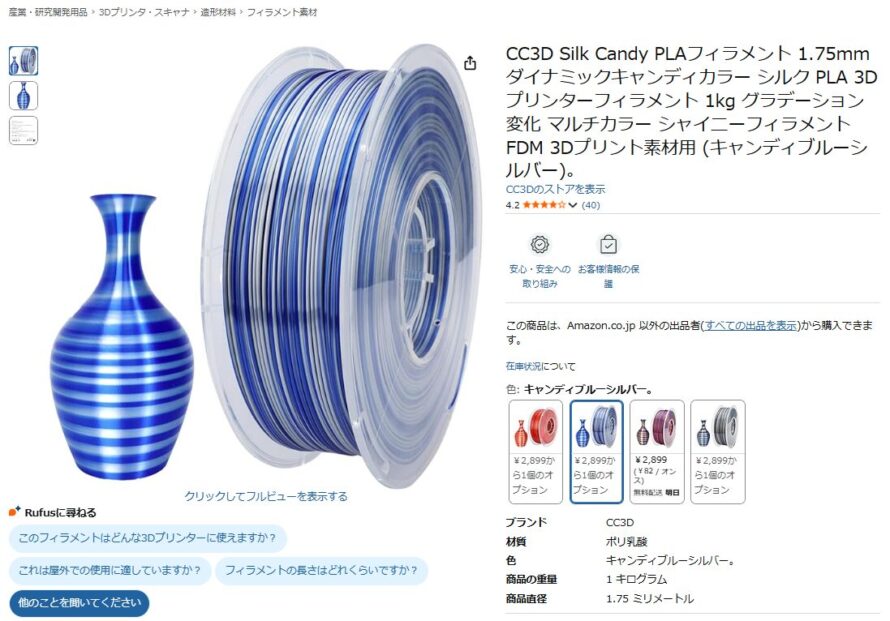Open the すべての出品を表示 link
The image size is (890, 621).
(x=751, y=325)
